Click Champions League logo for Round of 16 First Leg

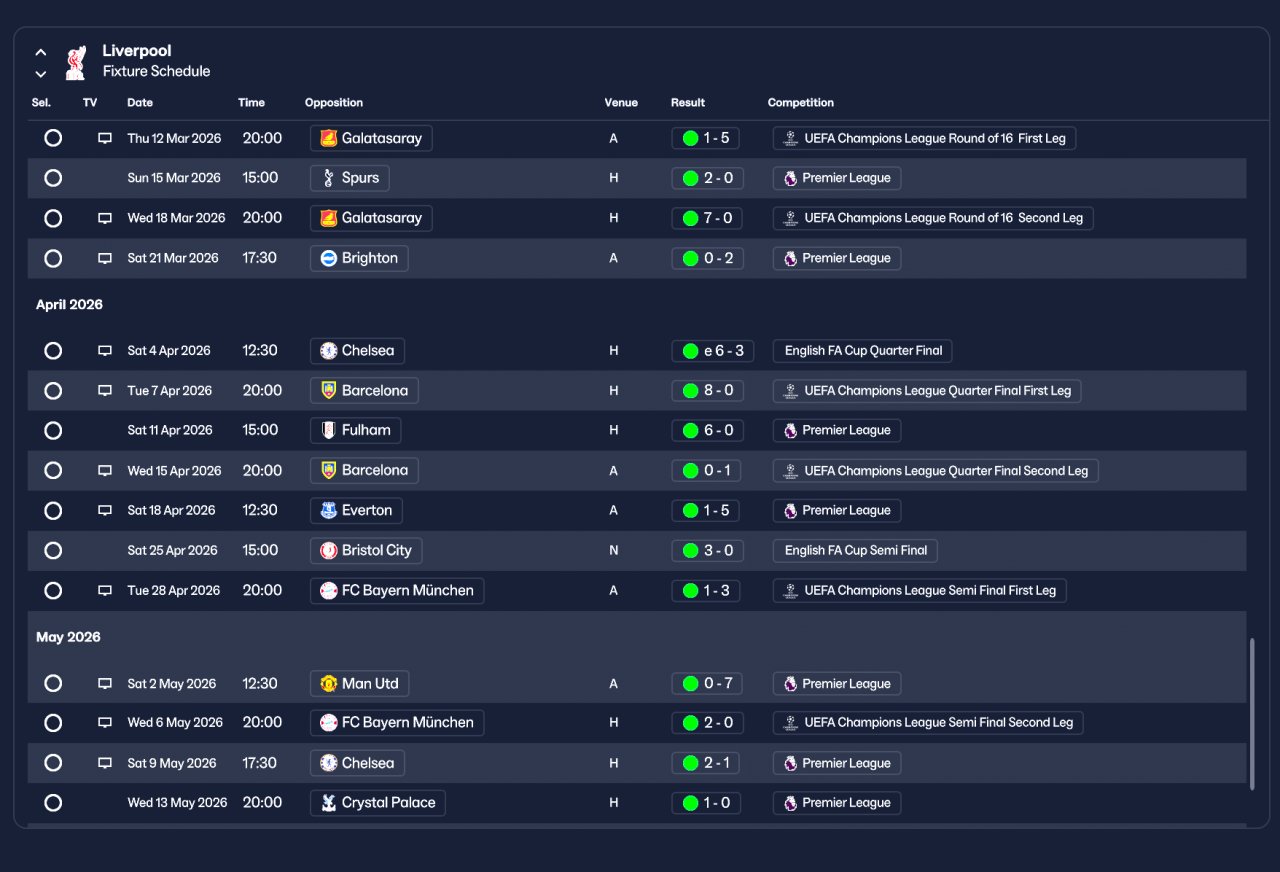pyautogui.click(x=791, y=138)
